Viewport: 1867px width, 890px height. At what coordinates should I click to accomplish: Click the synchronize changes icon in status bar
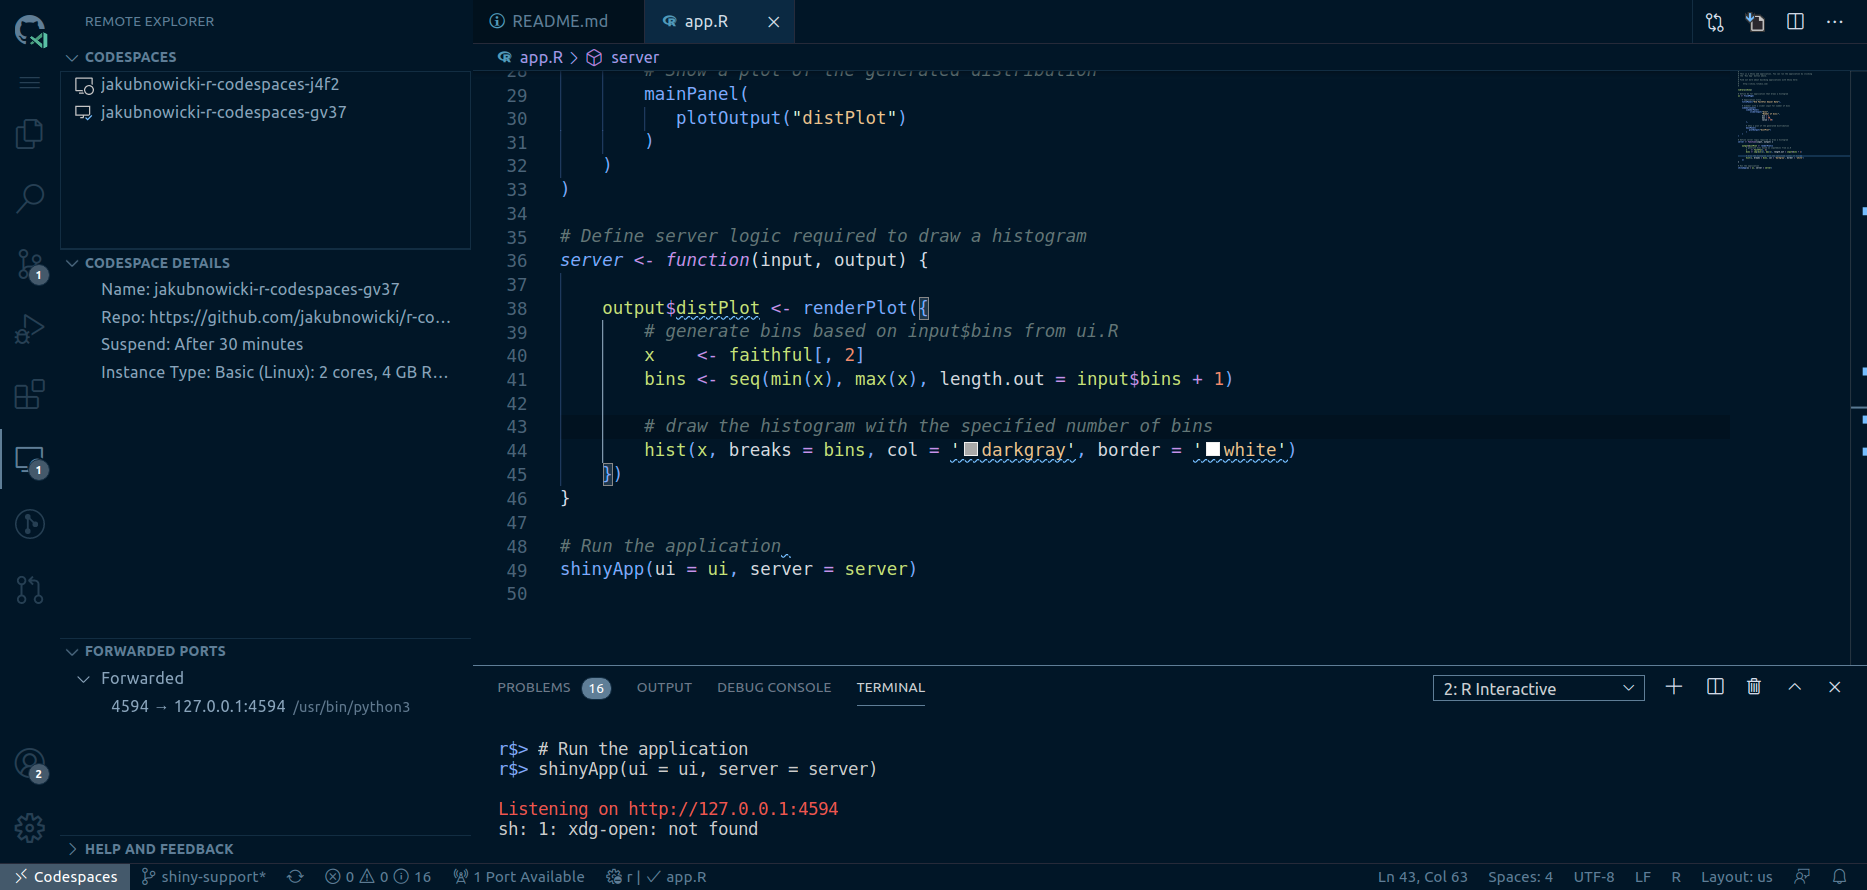[295, 877]
